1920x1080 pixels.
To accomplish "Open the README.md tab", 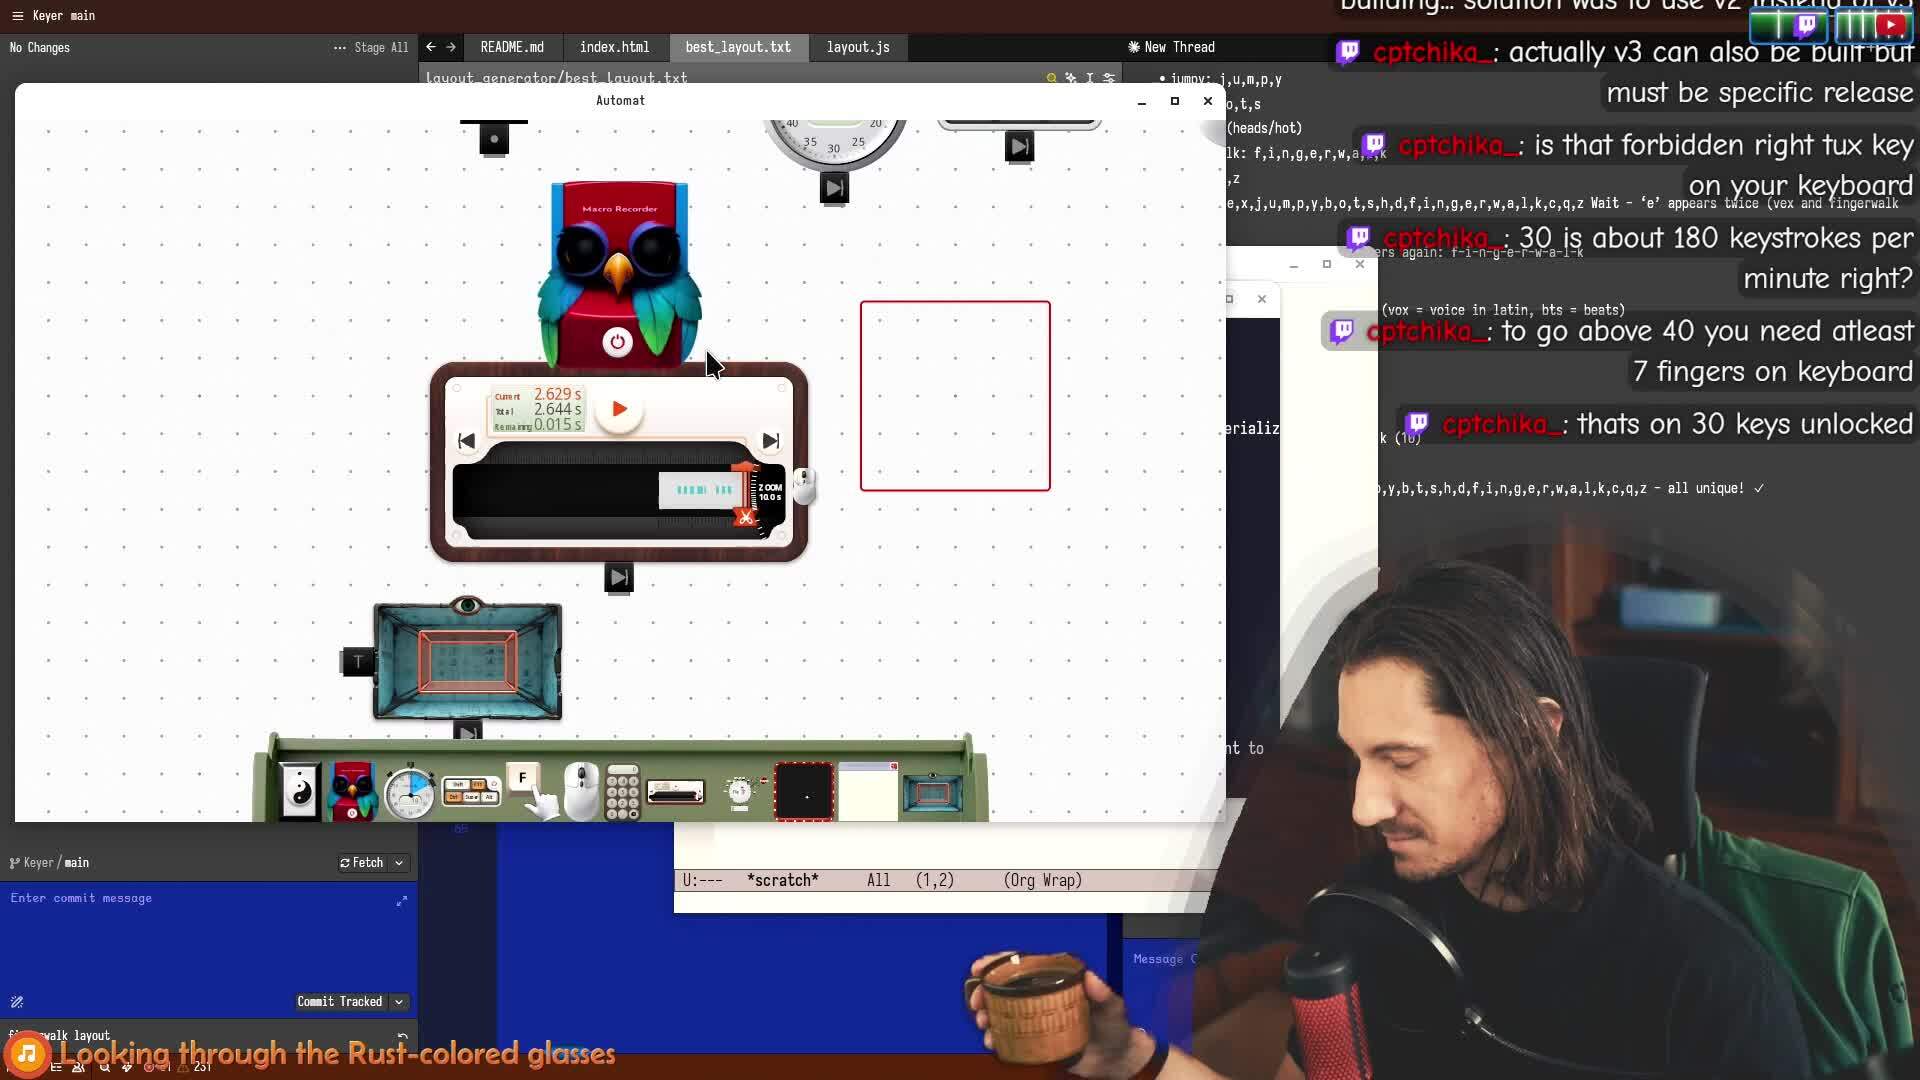I will pyautogui.click(x=512, y=47).
